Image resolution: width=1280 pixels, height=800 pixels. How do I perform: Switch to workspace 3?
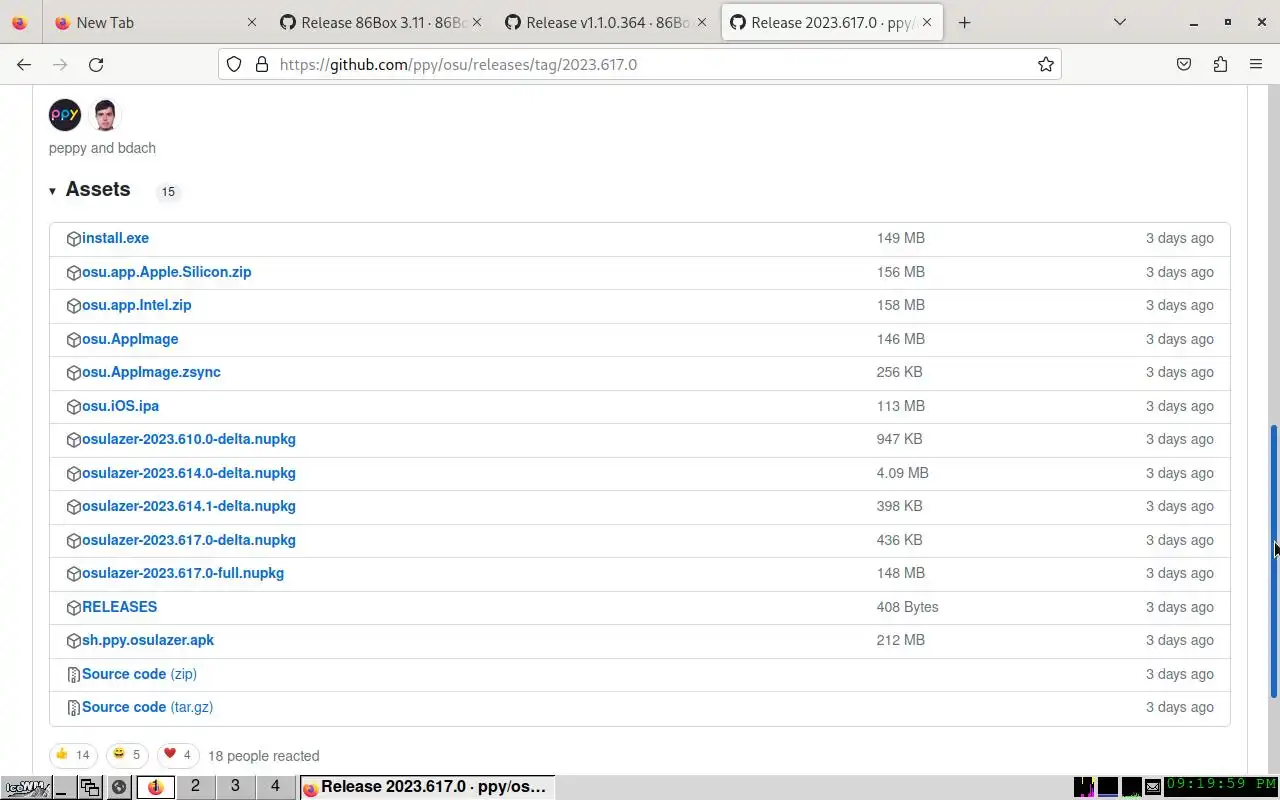click(235, 787)
